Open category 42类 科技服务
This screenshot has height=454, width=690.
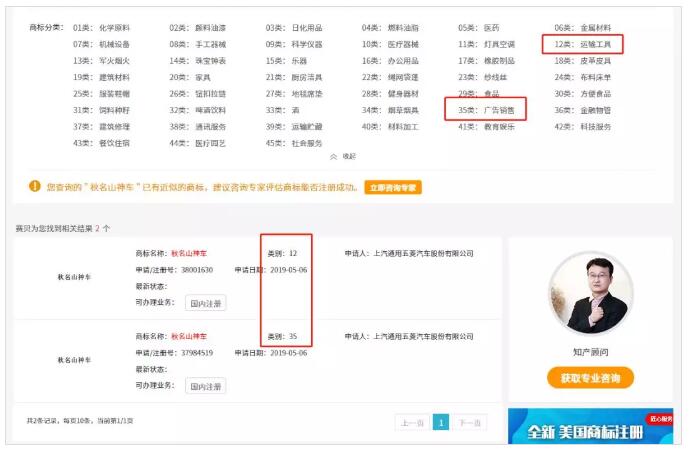click(x=583, y=127)
